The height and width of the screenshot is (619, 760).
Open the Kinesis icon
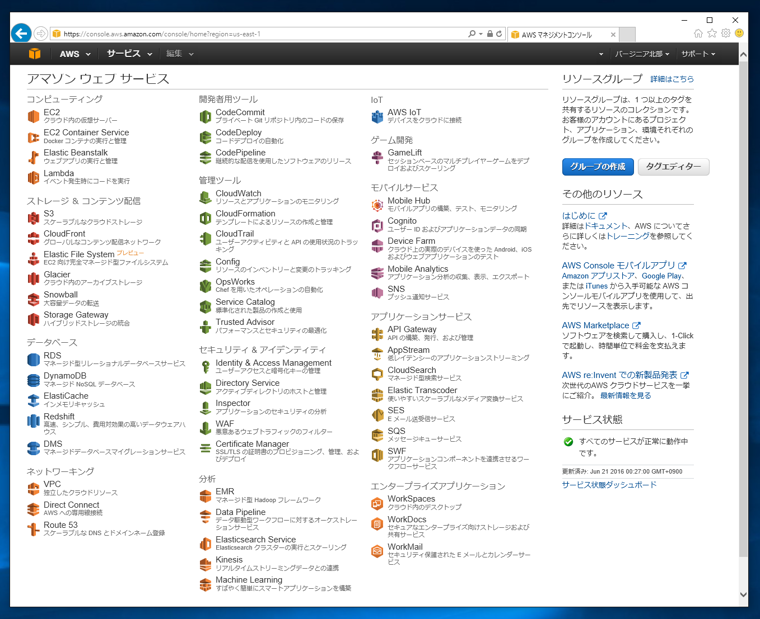click(x=206, y=564)
